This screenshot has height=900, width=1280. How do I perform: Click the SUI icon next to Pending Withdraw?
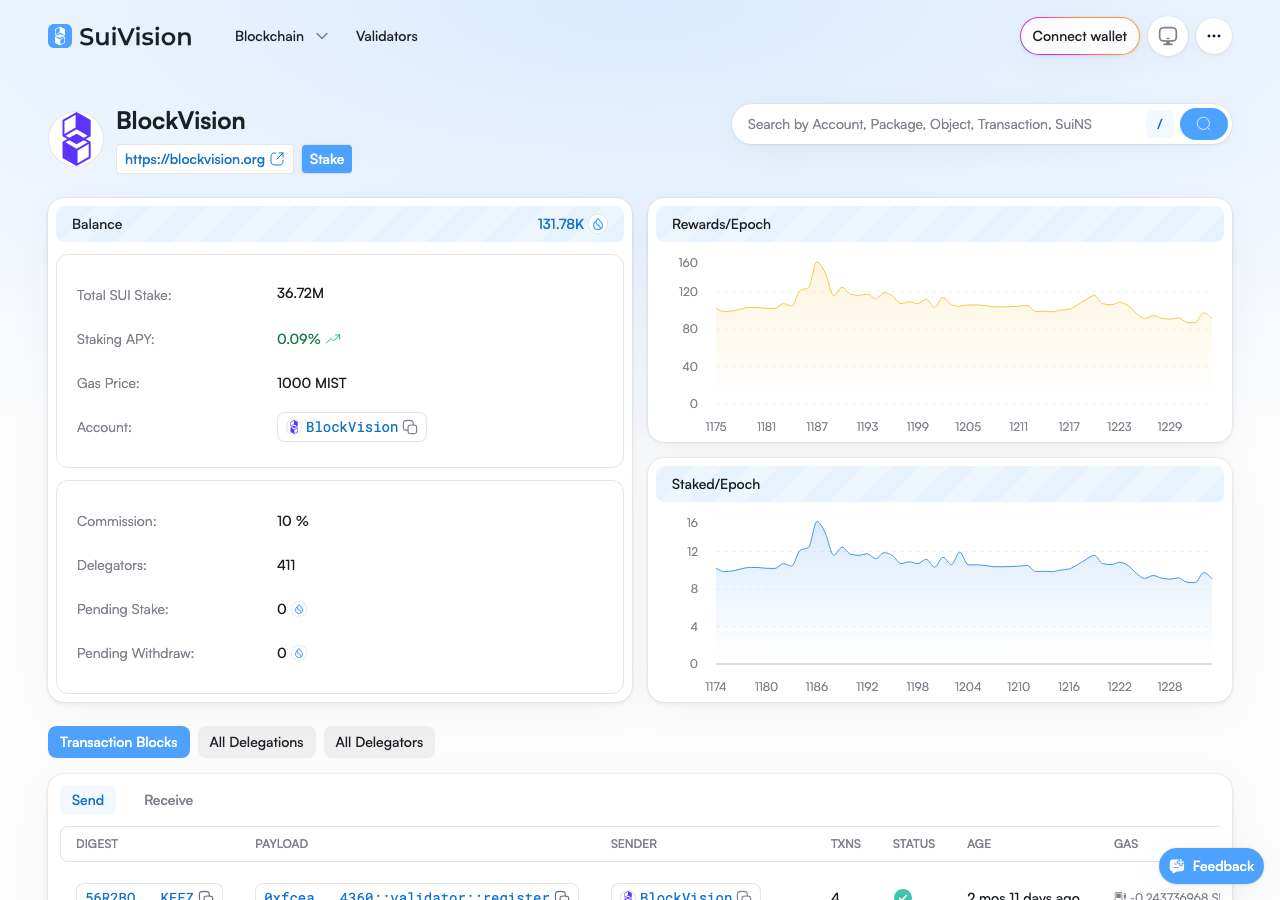click(298, 653)
